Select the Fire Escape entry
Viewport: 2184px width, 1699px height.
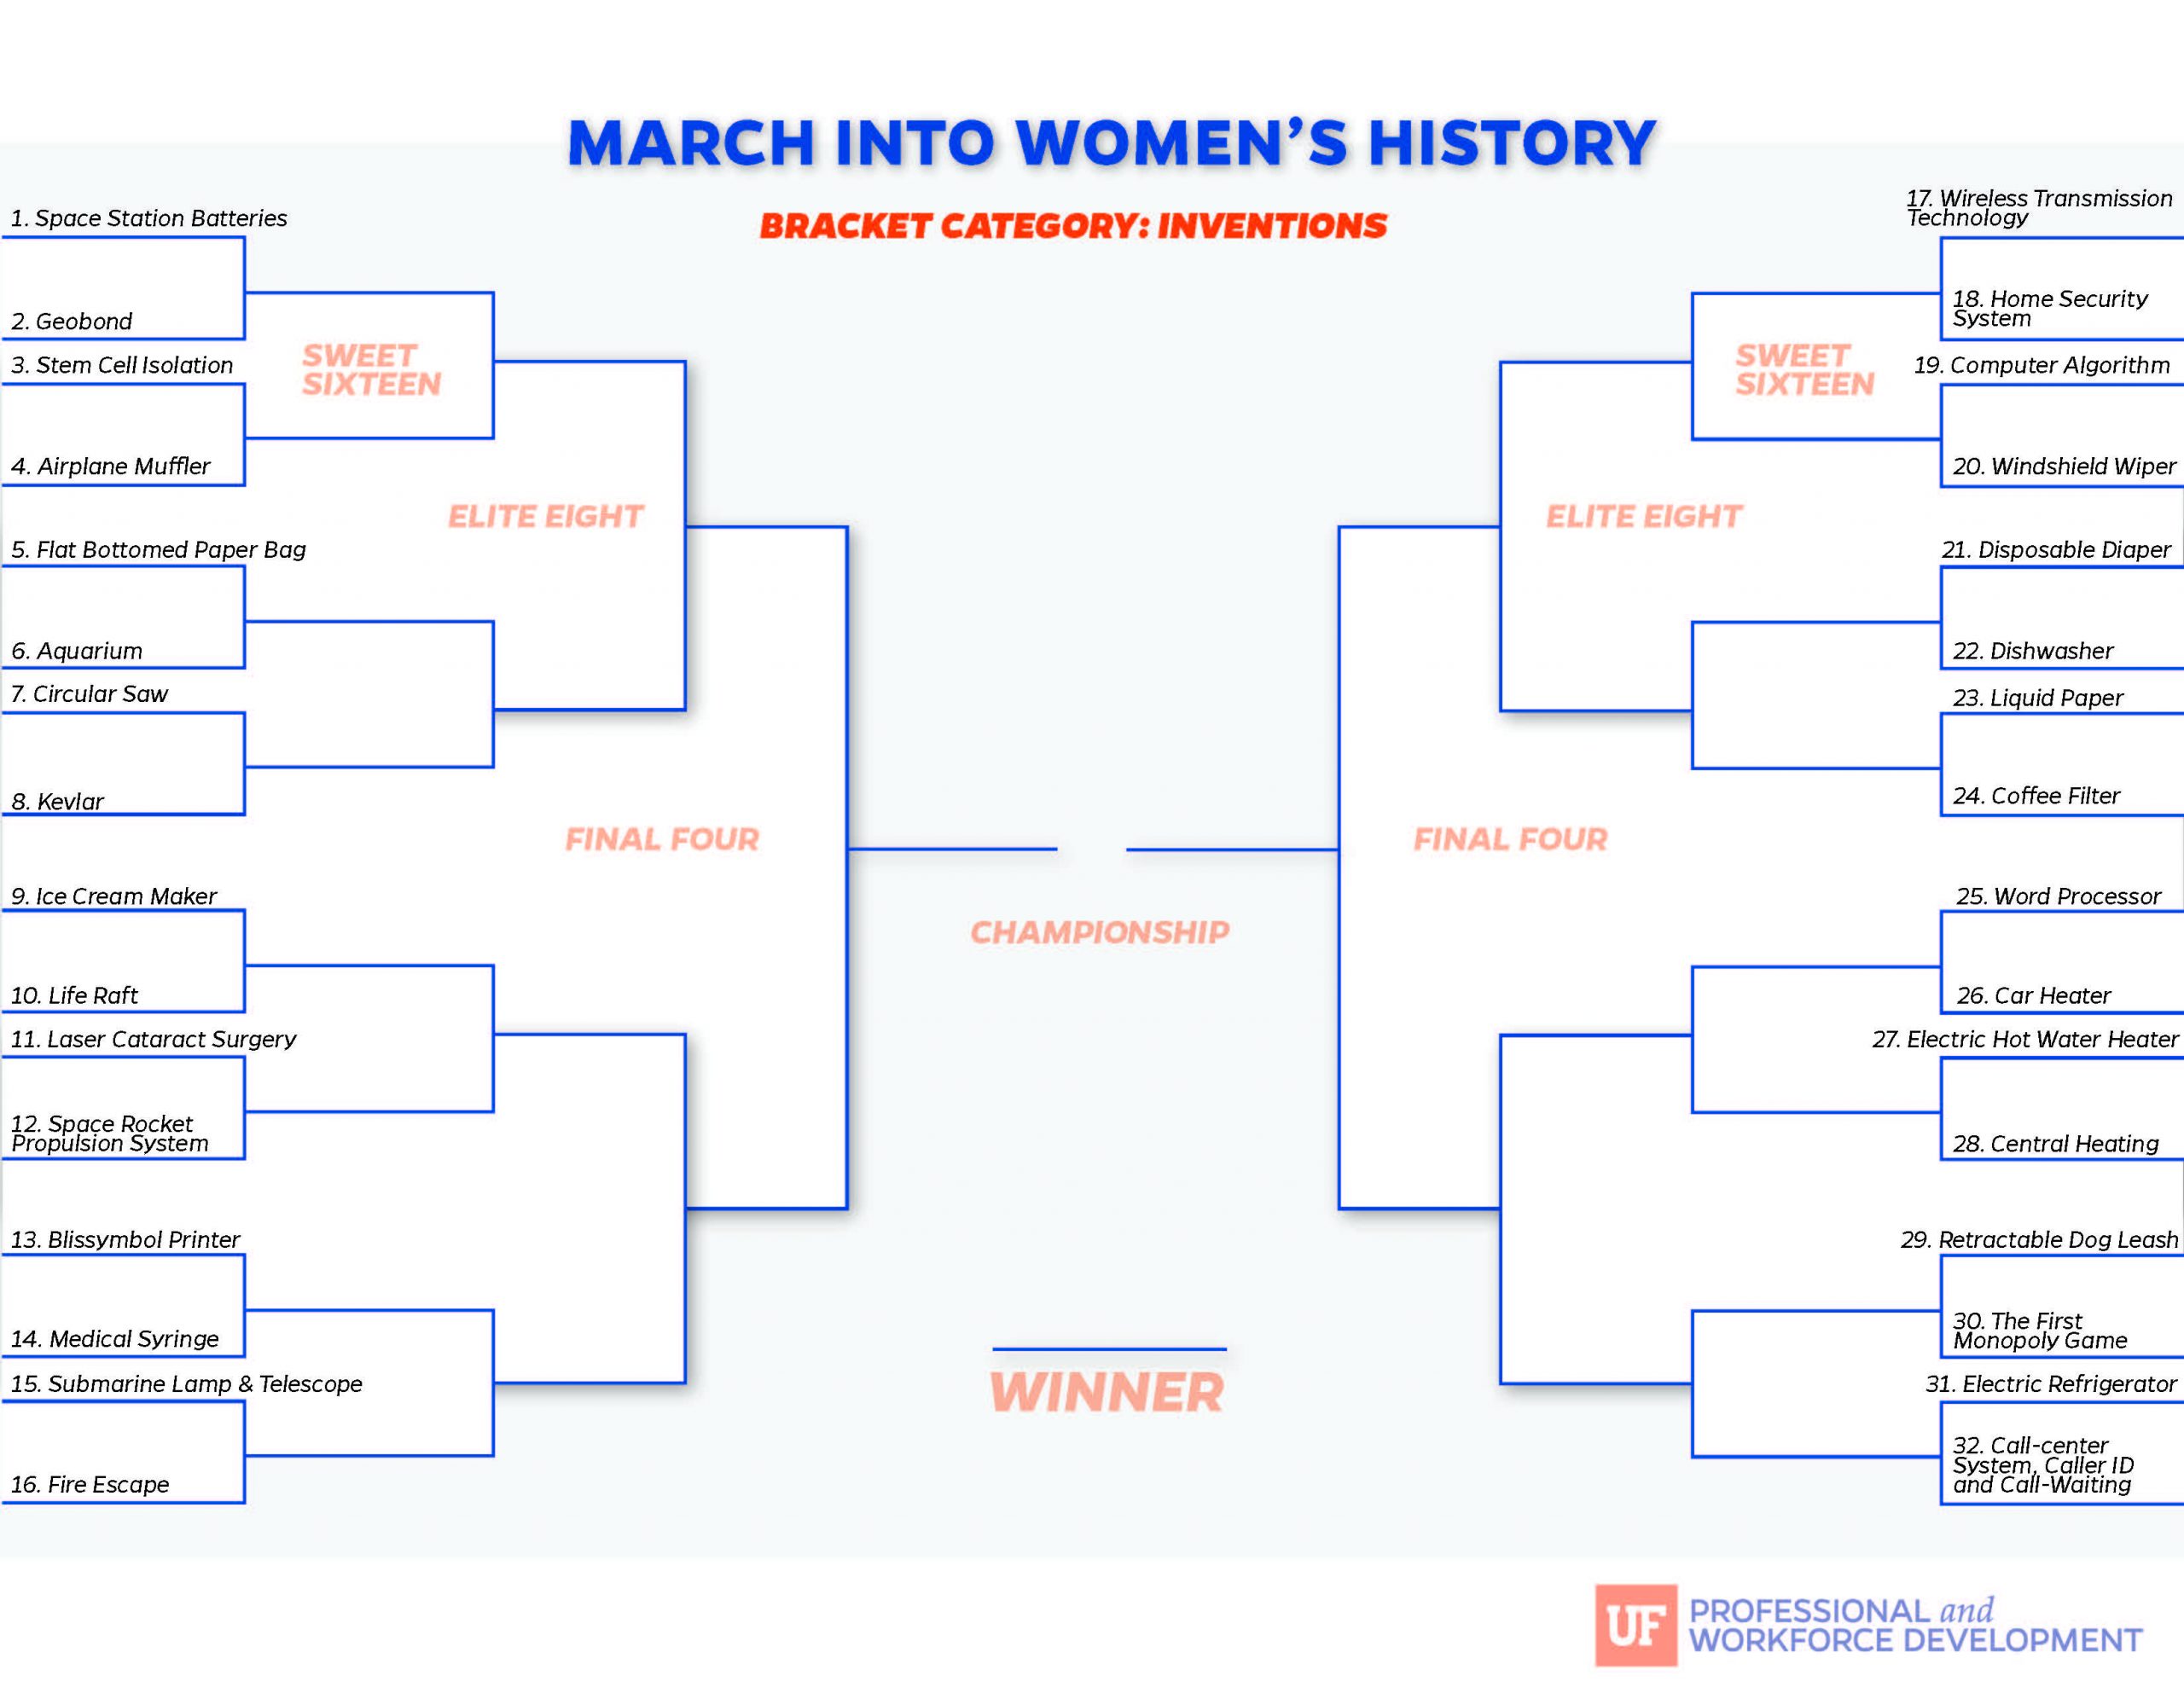(x=90, y=1484)
